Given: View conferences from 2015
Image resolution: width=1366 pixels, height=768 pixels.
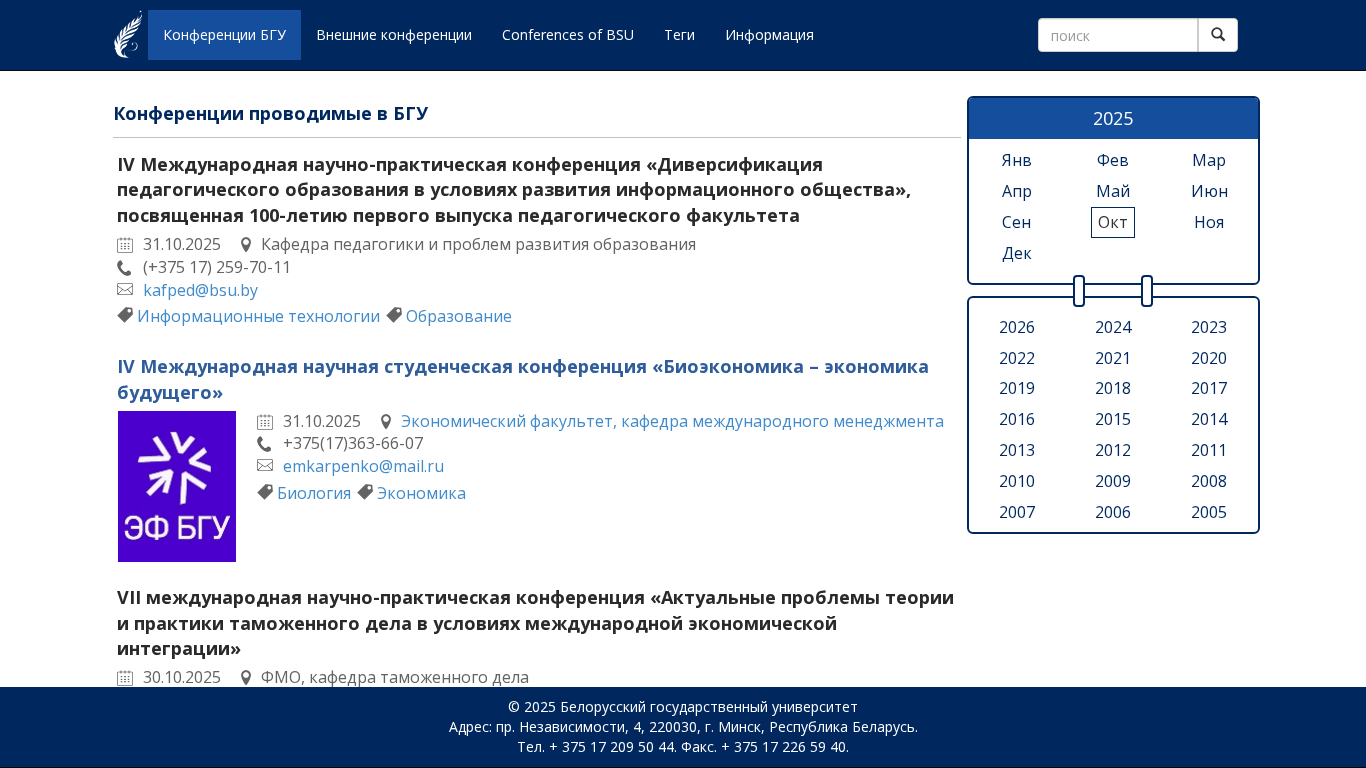Looking at the screenshot, I should pyautogui.click(x=1113, y=419).
